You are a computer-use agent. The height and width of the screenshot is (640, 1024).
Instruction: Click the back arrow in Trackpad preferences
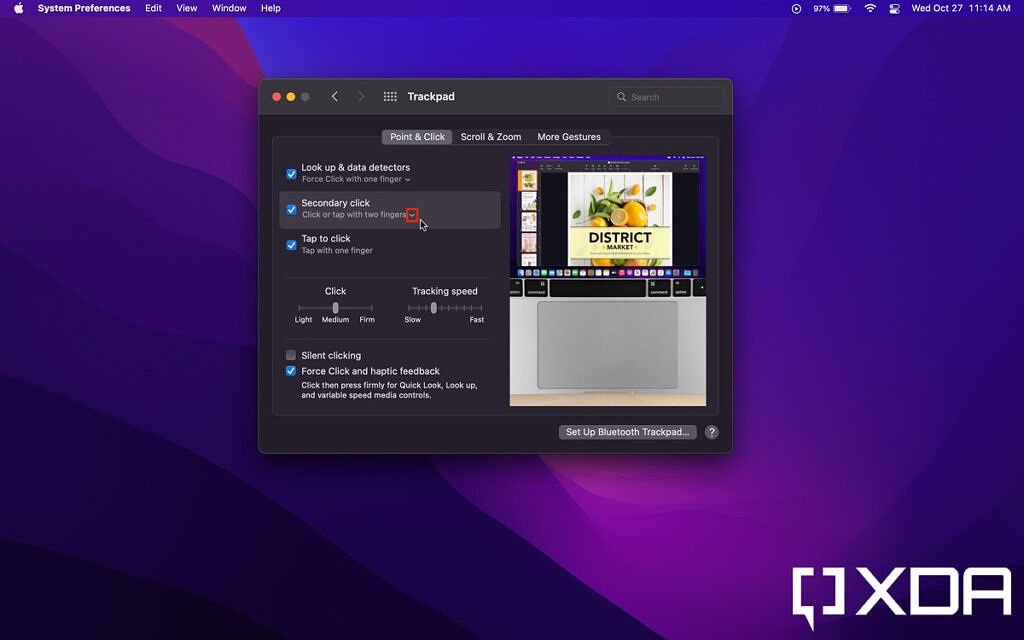335,96
